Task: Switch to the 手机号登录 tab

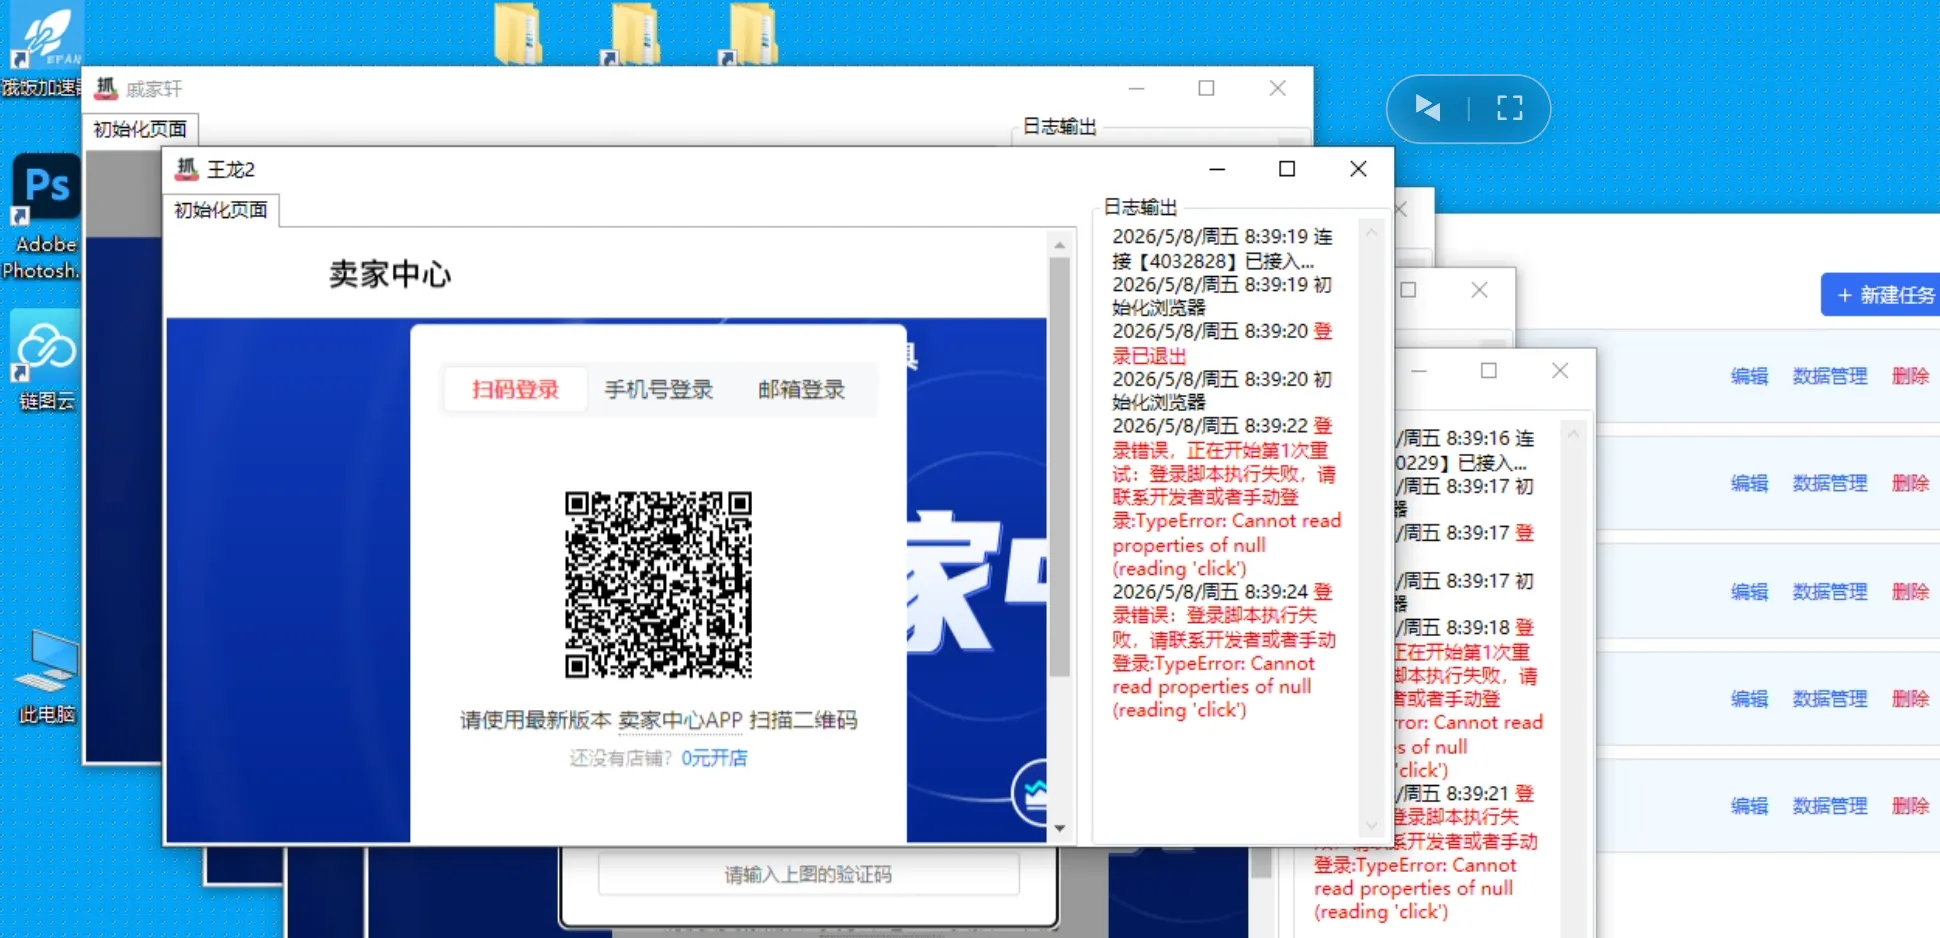Action: point(658,390)
